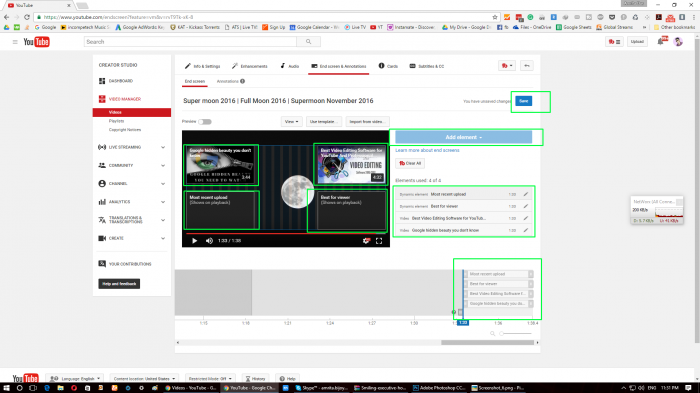The width and height of the screenshot is (700, 393).
Task: Open Playlists under Video Manager
Action: tap(117, 121)
